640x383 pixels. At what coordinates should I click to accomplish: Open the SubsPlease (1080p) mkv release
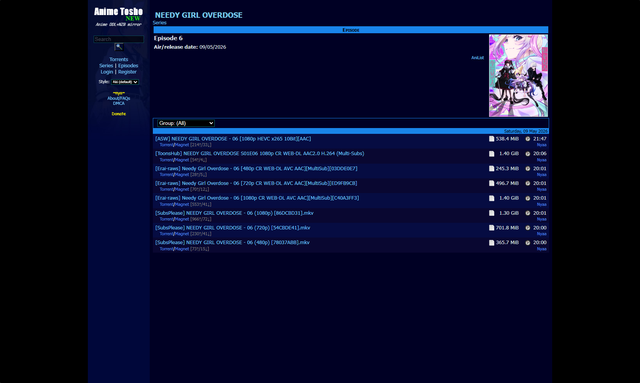click(234, 213)
